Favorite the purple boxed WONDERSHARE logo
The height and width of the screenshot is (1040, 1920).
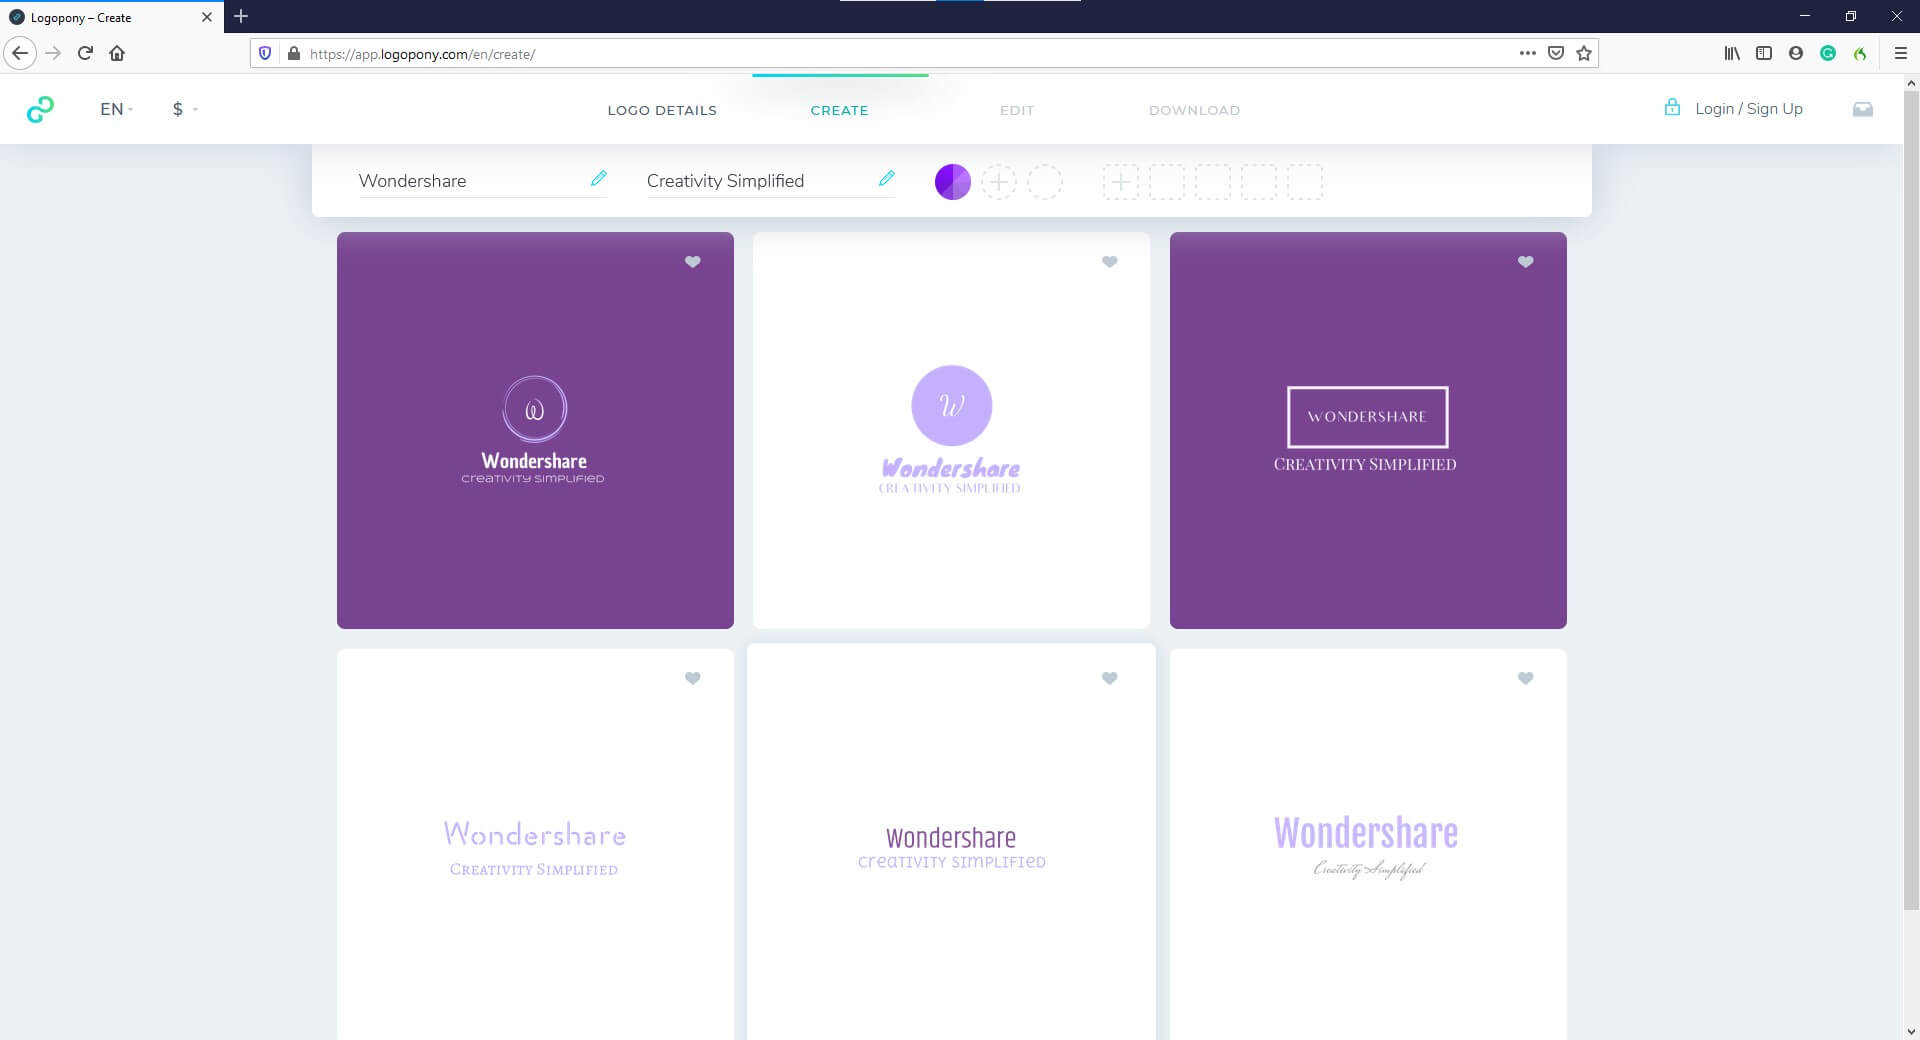(x=1525, y=262)
